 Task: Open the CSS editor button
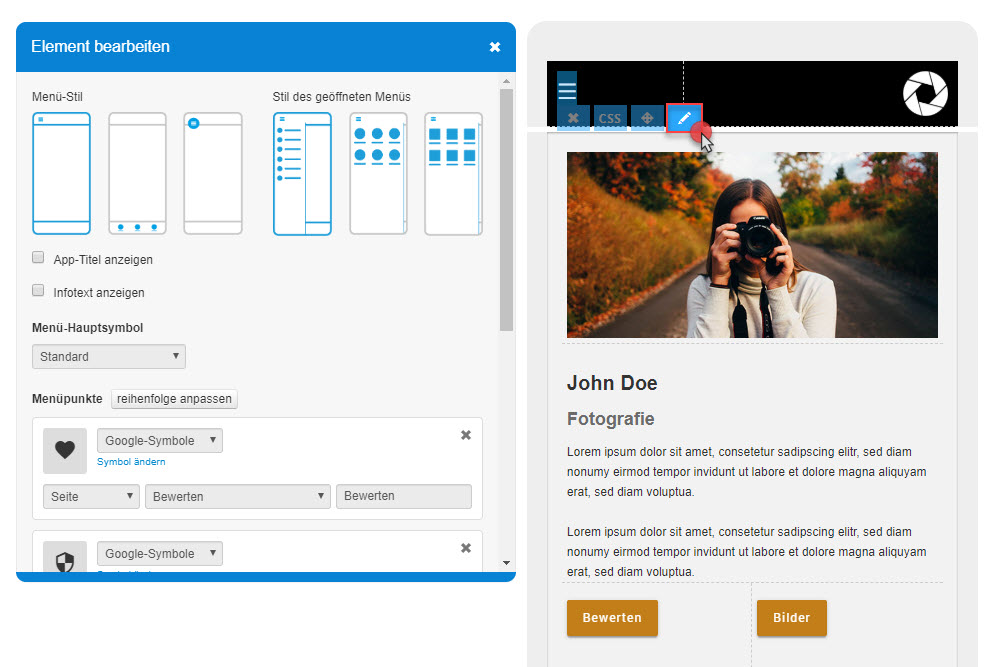[x=610, y=118]
